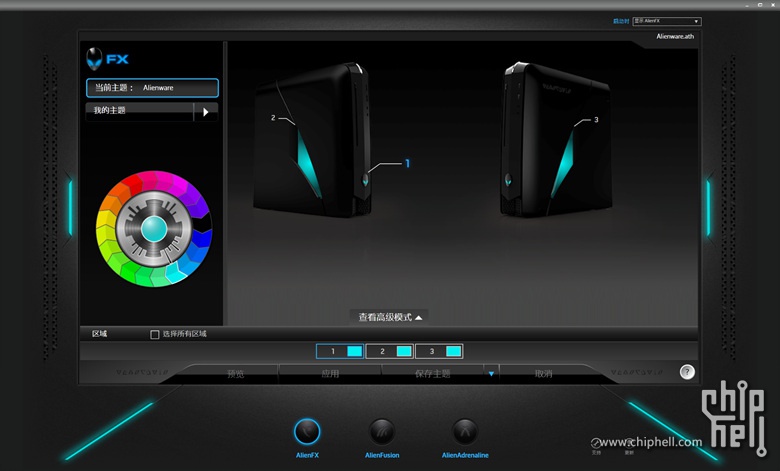This screenshot has height=471, width=780.
Task: Click zone 2's cyan color swatch
Action: coord(404,351)
